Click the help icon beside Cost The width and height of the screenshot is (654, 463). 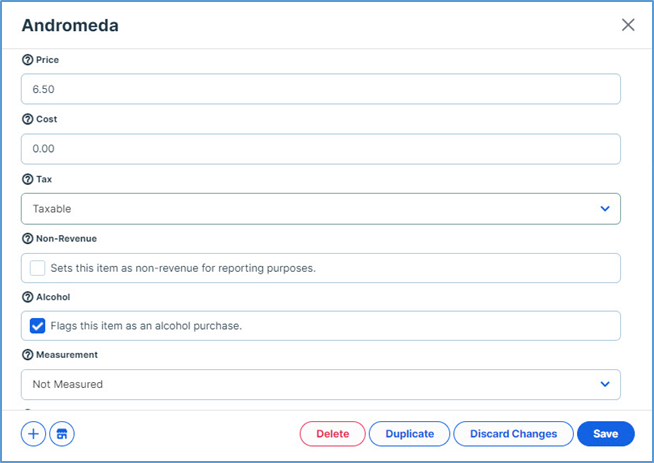(x=27, y=119)
